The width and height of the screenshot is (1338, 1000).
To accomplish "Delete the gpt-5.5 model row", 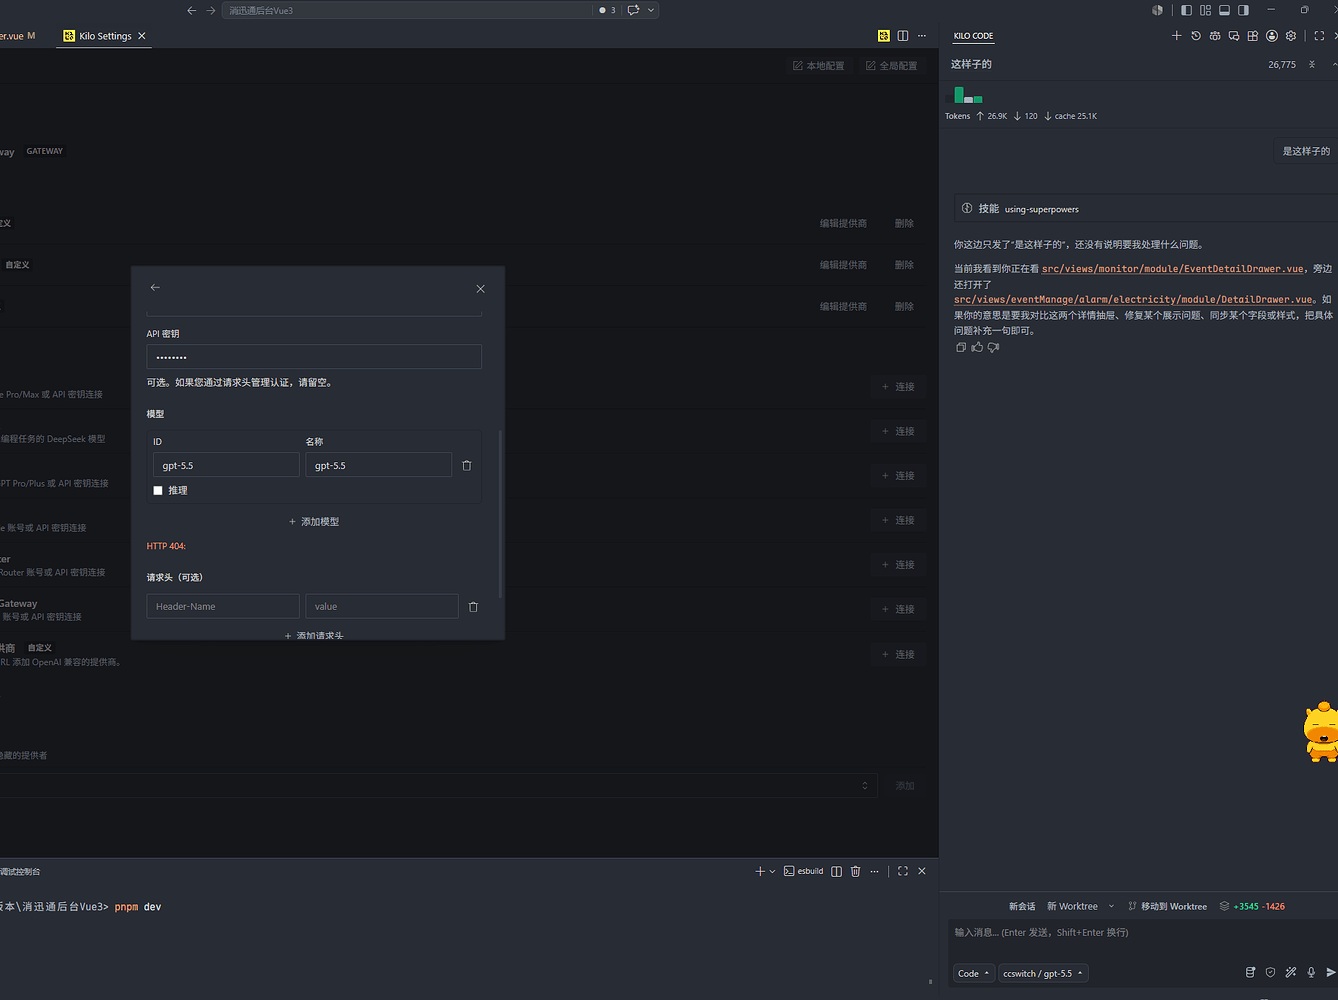I will pos(466,465).
